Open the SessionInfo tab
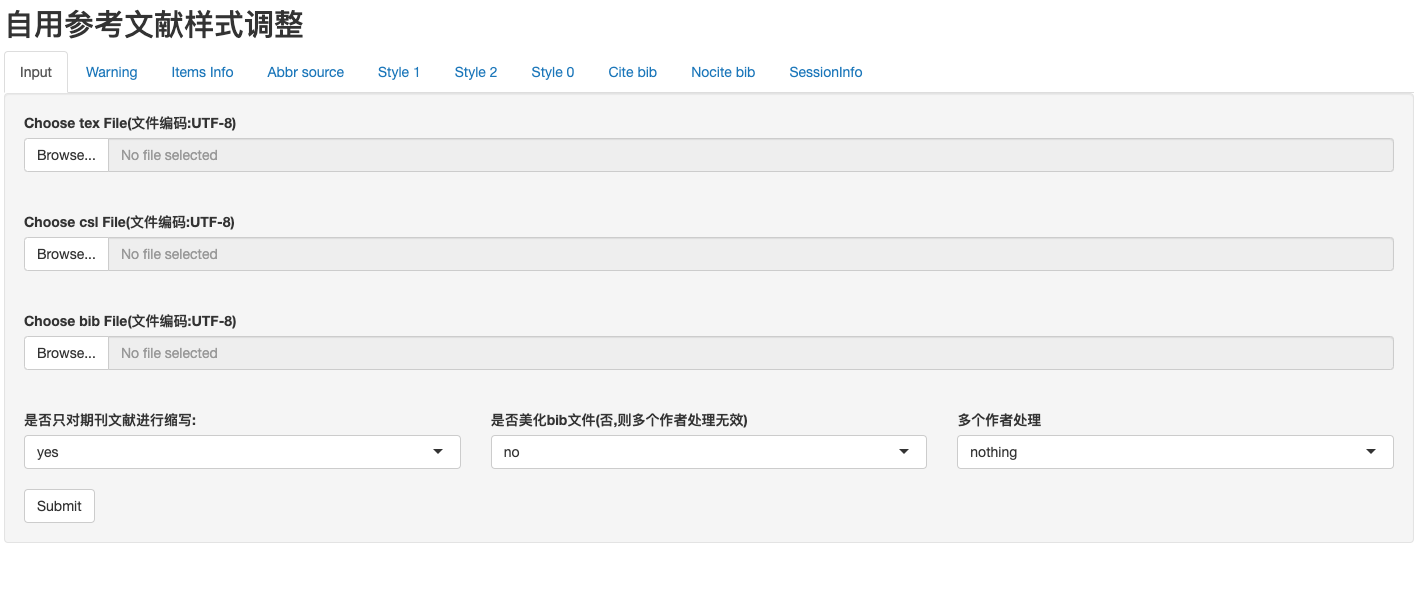 tap(826, 72)
